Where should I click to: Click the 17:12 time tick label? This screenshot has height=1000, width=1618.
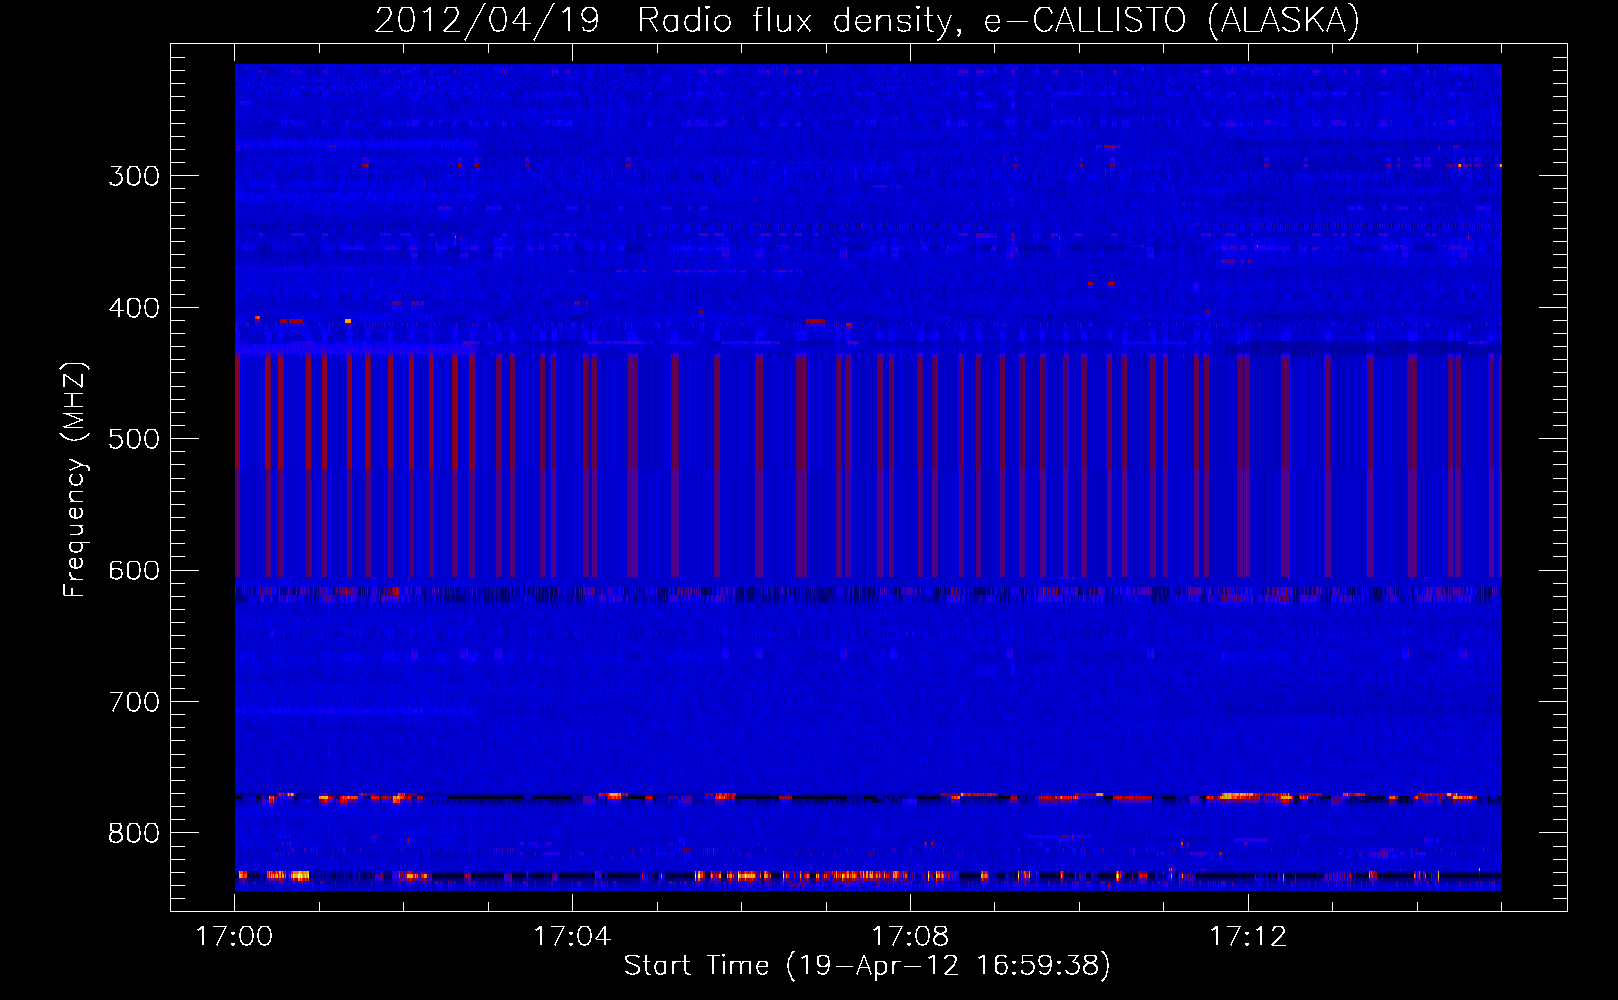click(1248, 936)
